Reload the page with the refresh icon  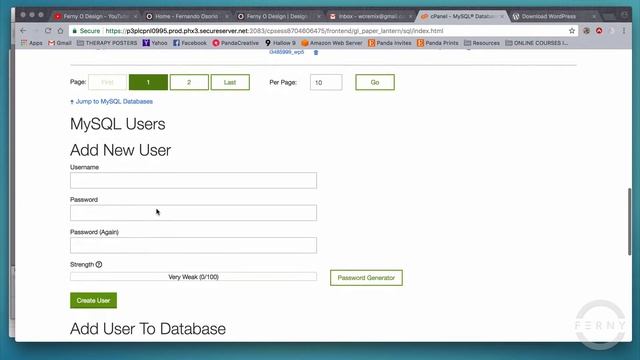(x=48, y=31)
